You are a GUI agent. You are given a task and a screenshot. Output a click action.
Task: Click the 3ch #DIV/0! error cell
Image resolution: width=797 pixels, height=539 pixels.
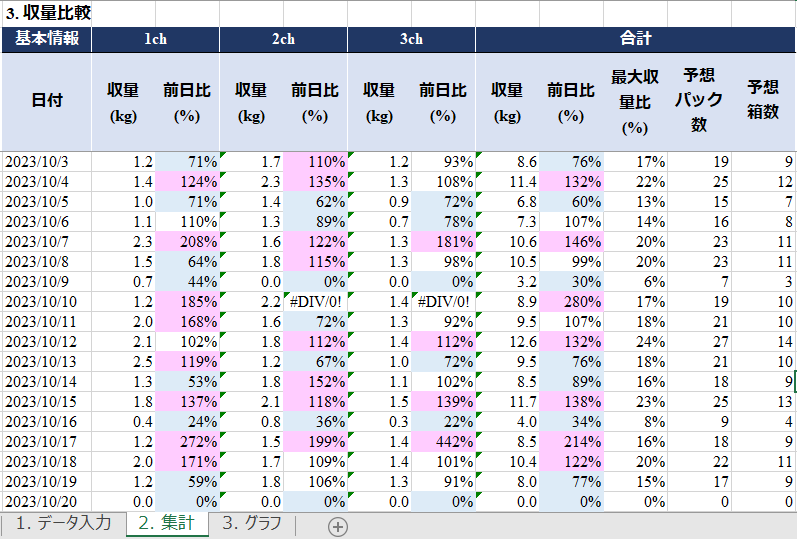pos(444,302)
